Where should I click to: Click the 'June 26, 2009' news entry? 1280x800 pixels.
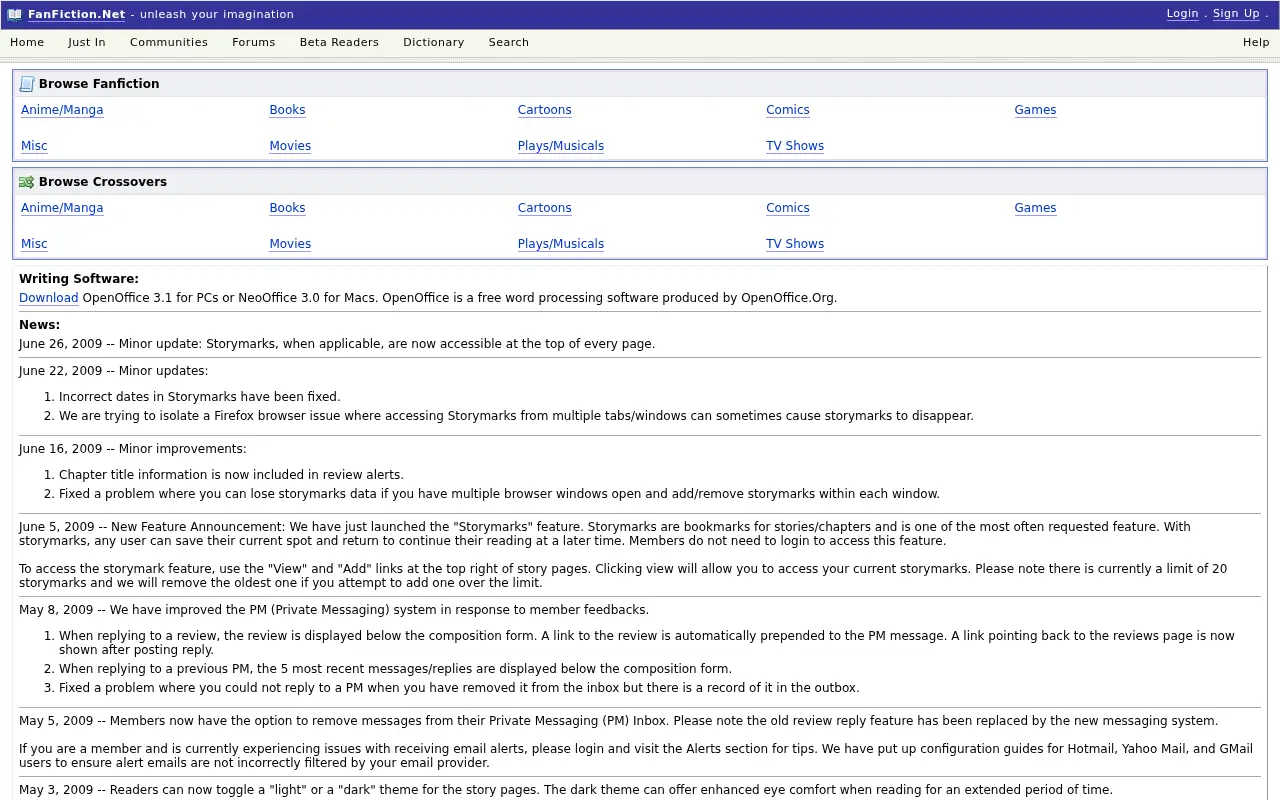tap(337, 344)
